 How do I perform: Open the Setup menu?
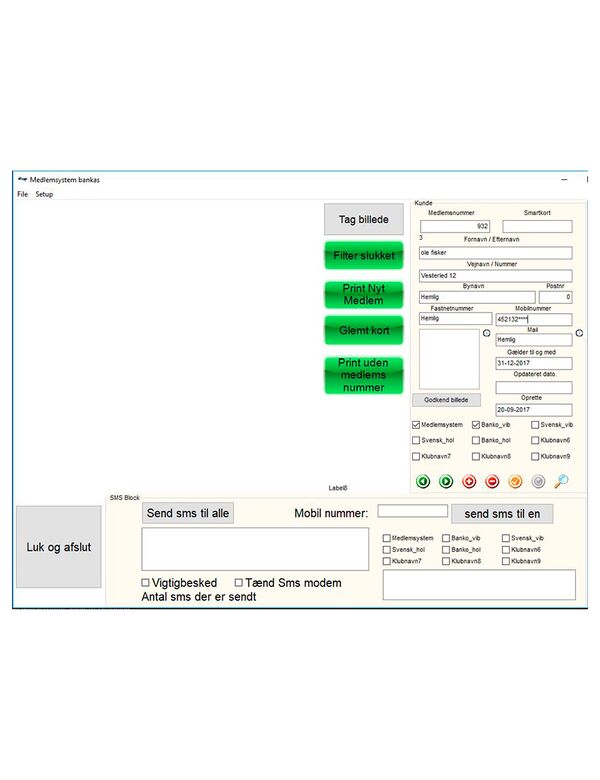click(x=44, y=194)
